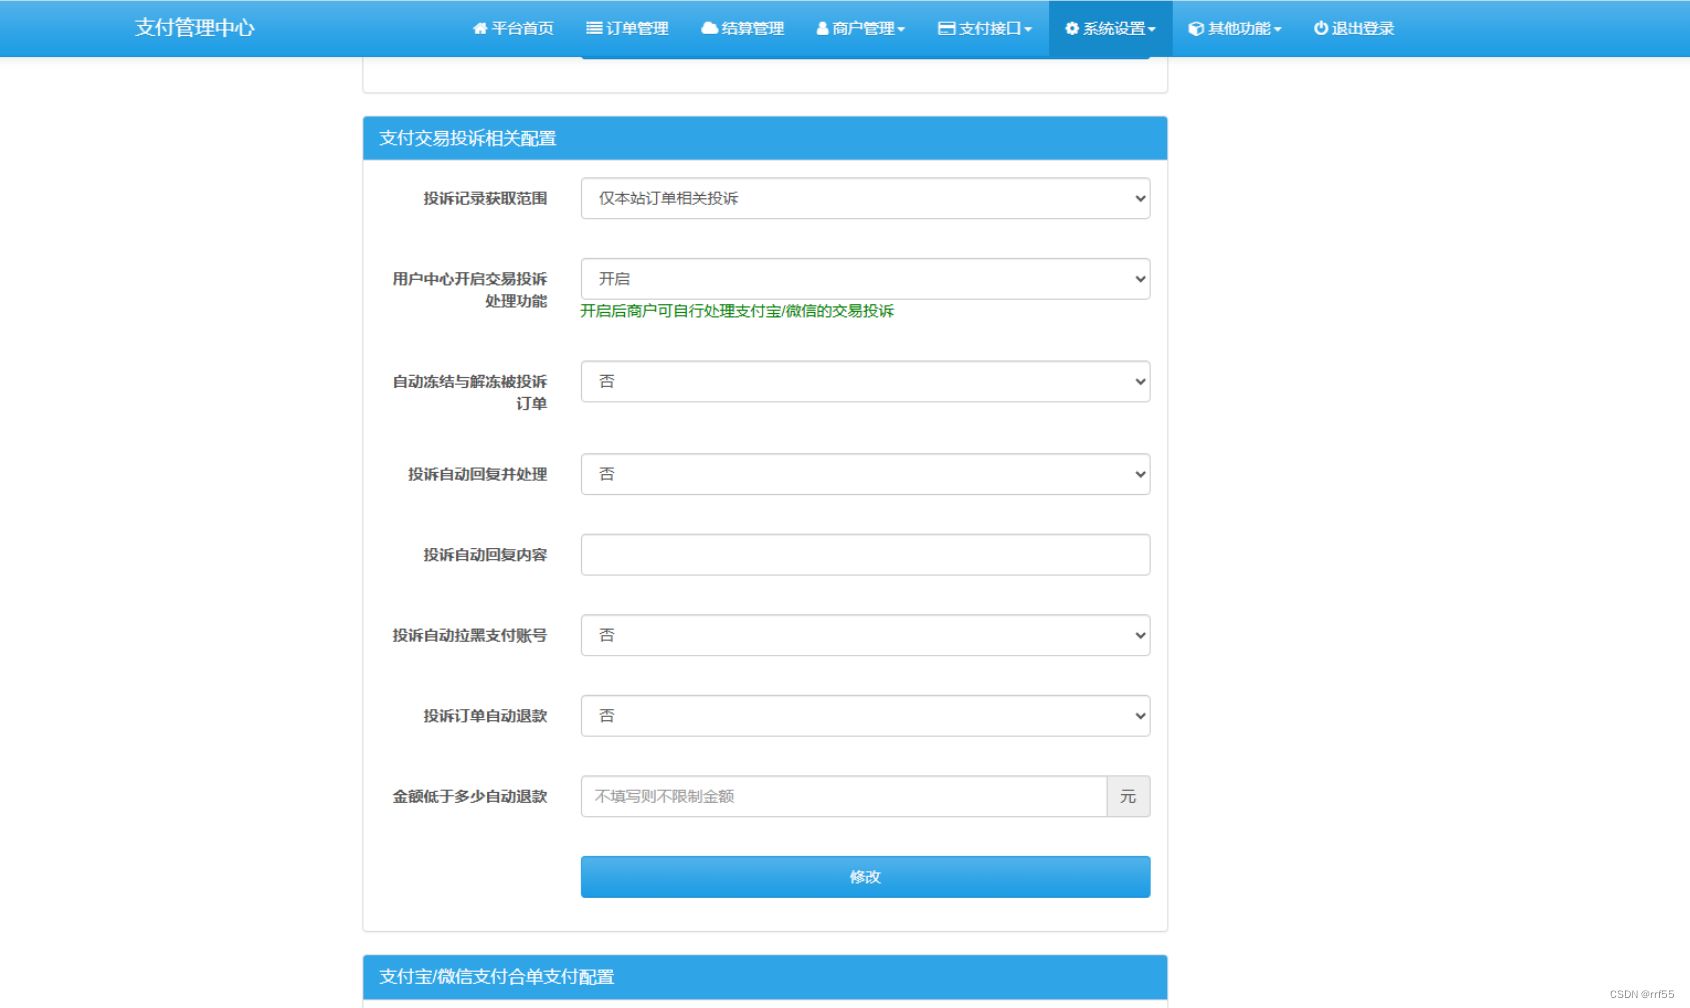This screenshot has height=1008, width=1690.
Task: Expand the 投诉订单自动退款 dropdown
Action: [x=865, y=715]
